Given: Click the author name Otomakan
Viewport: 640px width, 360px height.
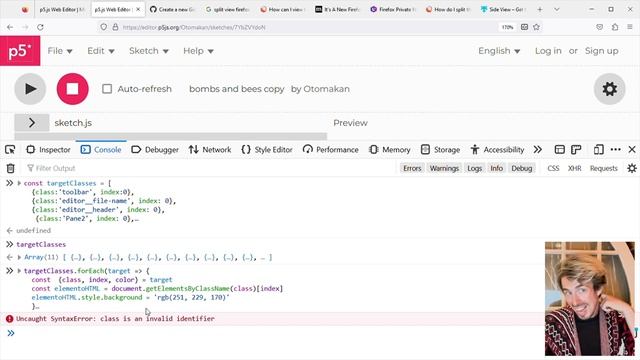Looking at the screenshot, I should [x=326, y=89].
